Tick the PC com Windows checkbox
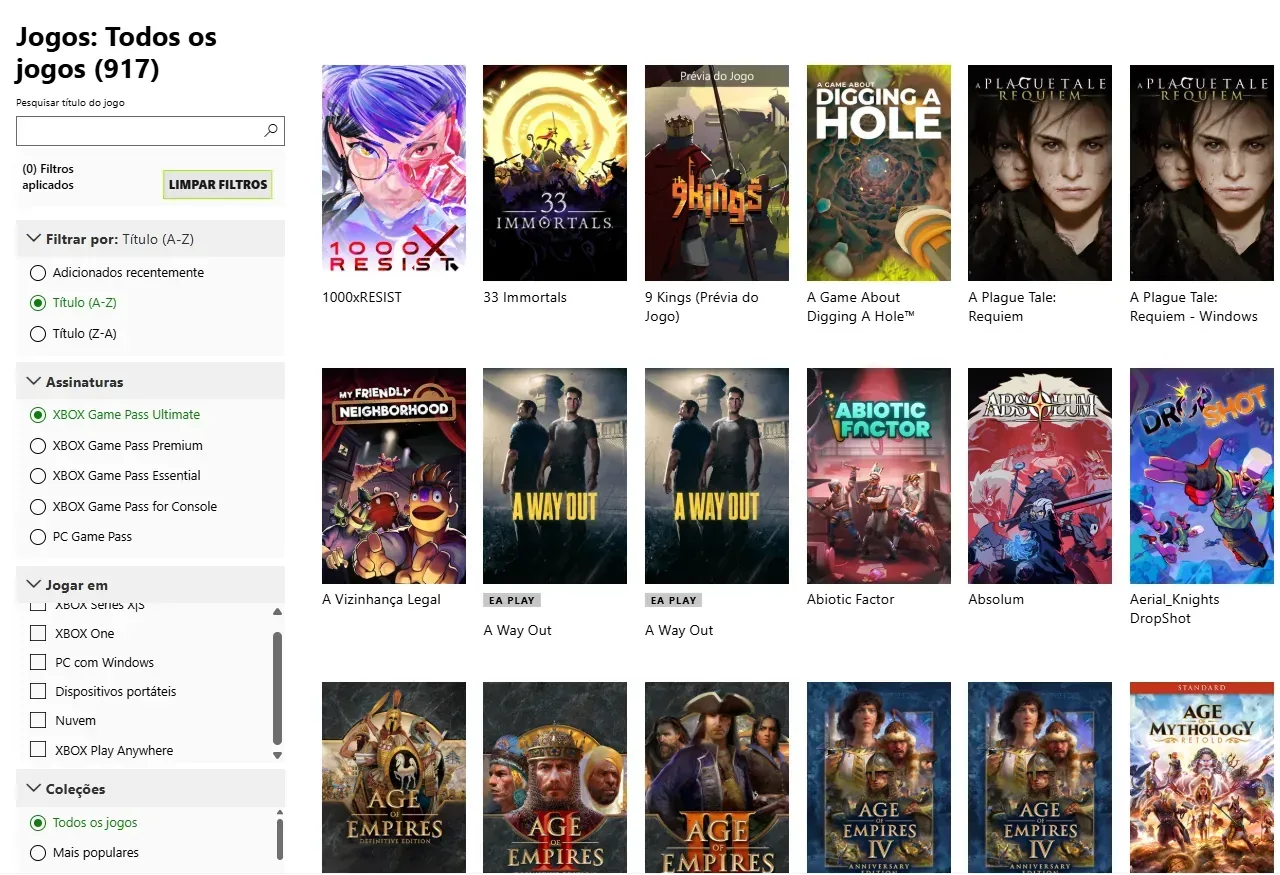The image size is (1280, 875). (38, 662)
